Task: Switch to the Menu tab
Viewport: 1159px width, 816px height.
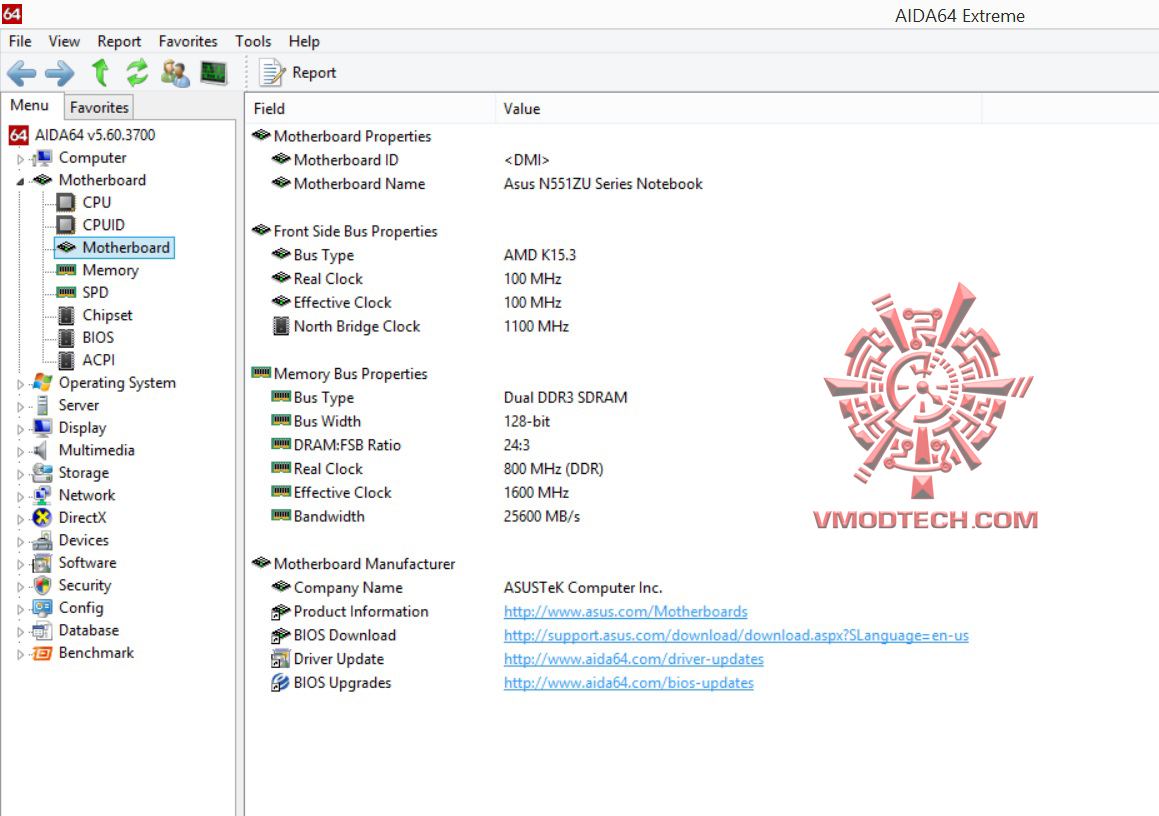Action: [x=30, y=106]
